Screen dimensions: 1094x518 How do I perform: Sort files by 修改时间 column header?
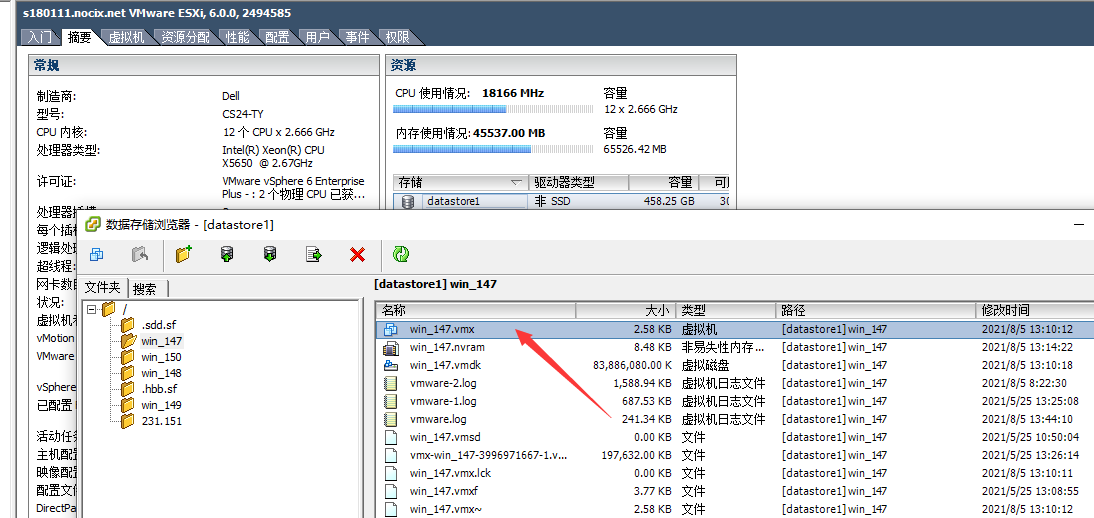(x=1035, y=311)
